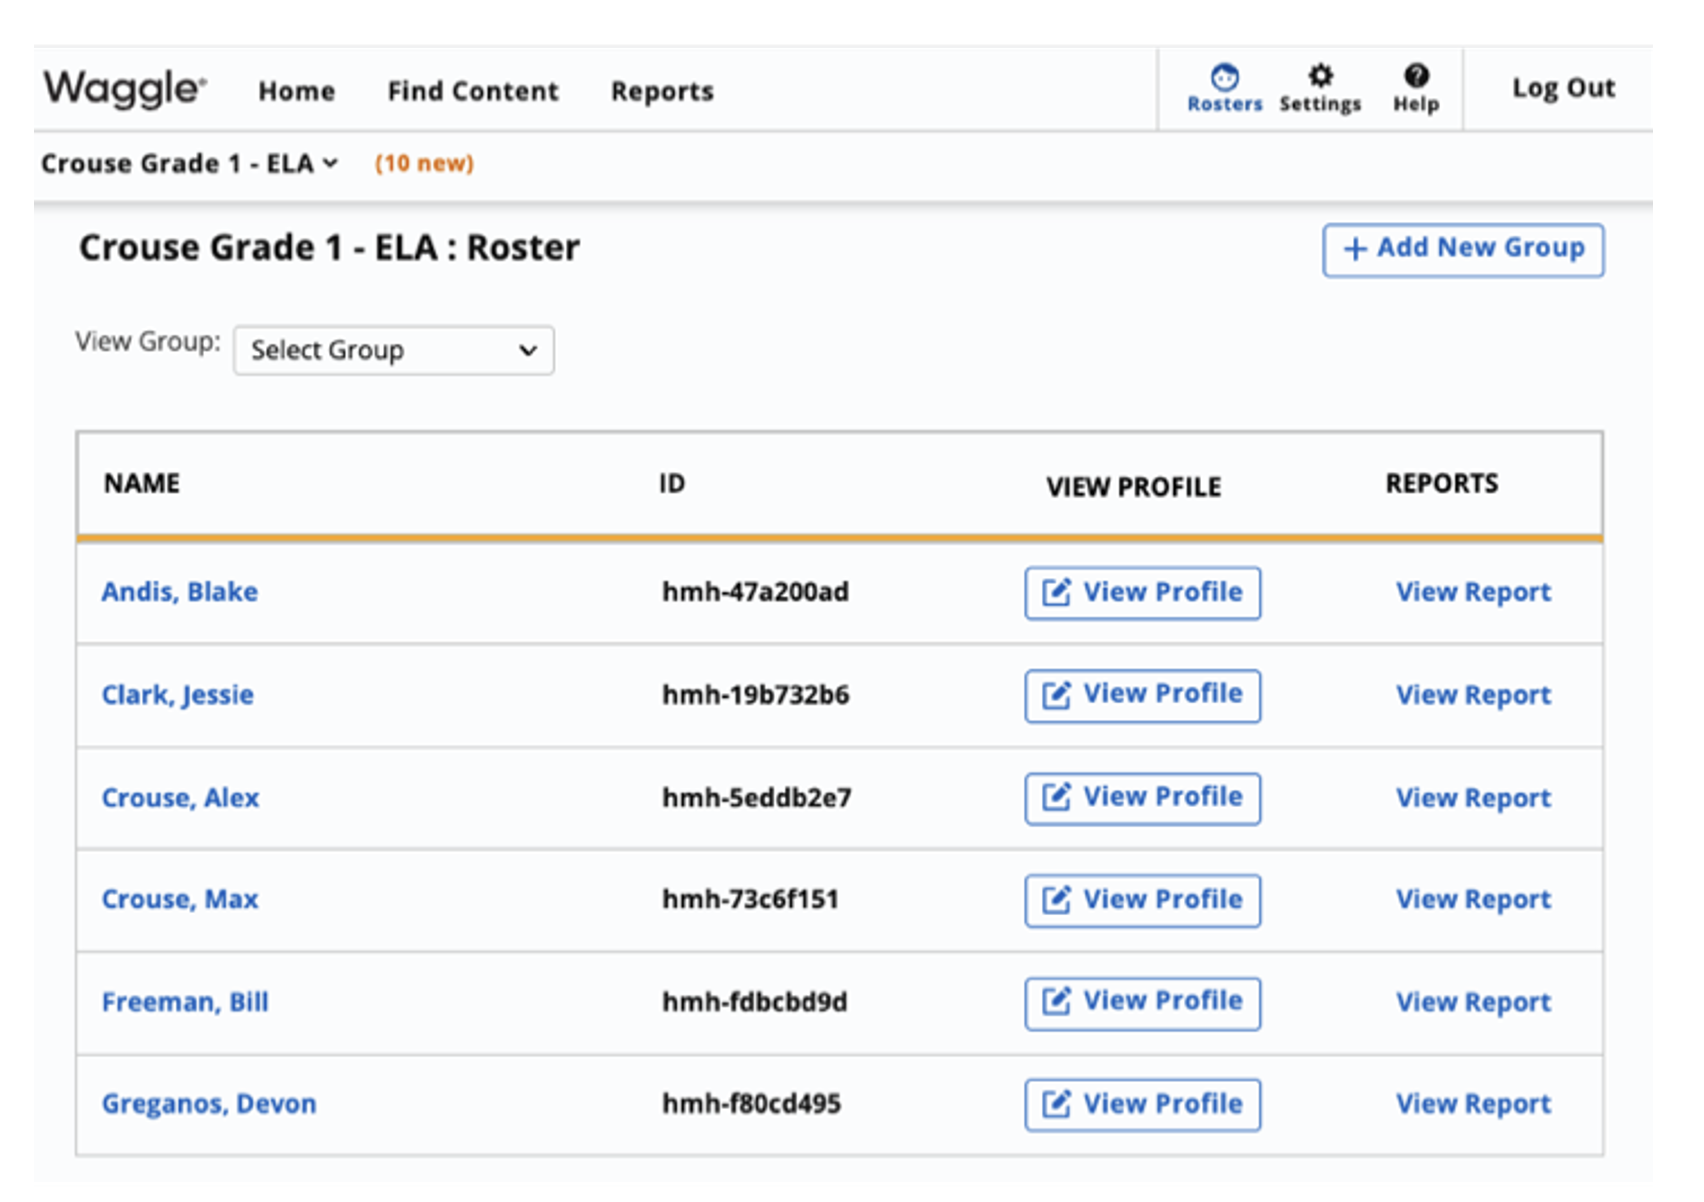Click the NAME column header
Image resolution: width=1704 pixels, height=1202 pixels.
142,483
